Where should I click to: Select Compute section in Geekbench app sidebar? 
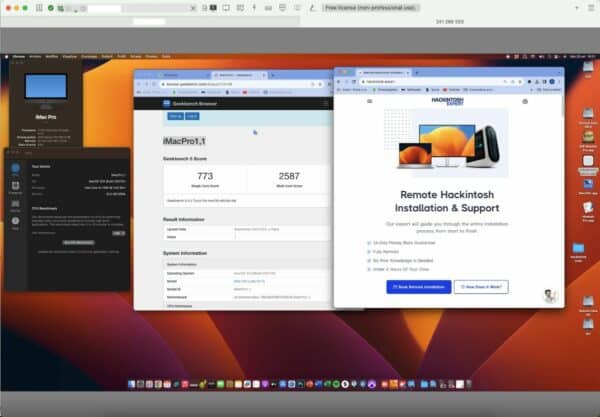point(15,187)
